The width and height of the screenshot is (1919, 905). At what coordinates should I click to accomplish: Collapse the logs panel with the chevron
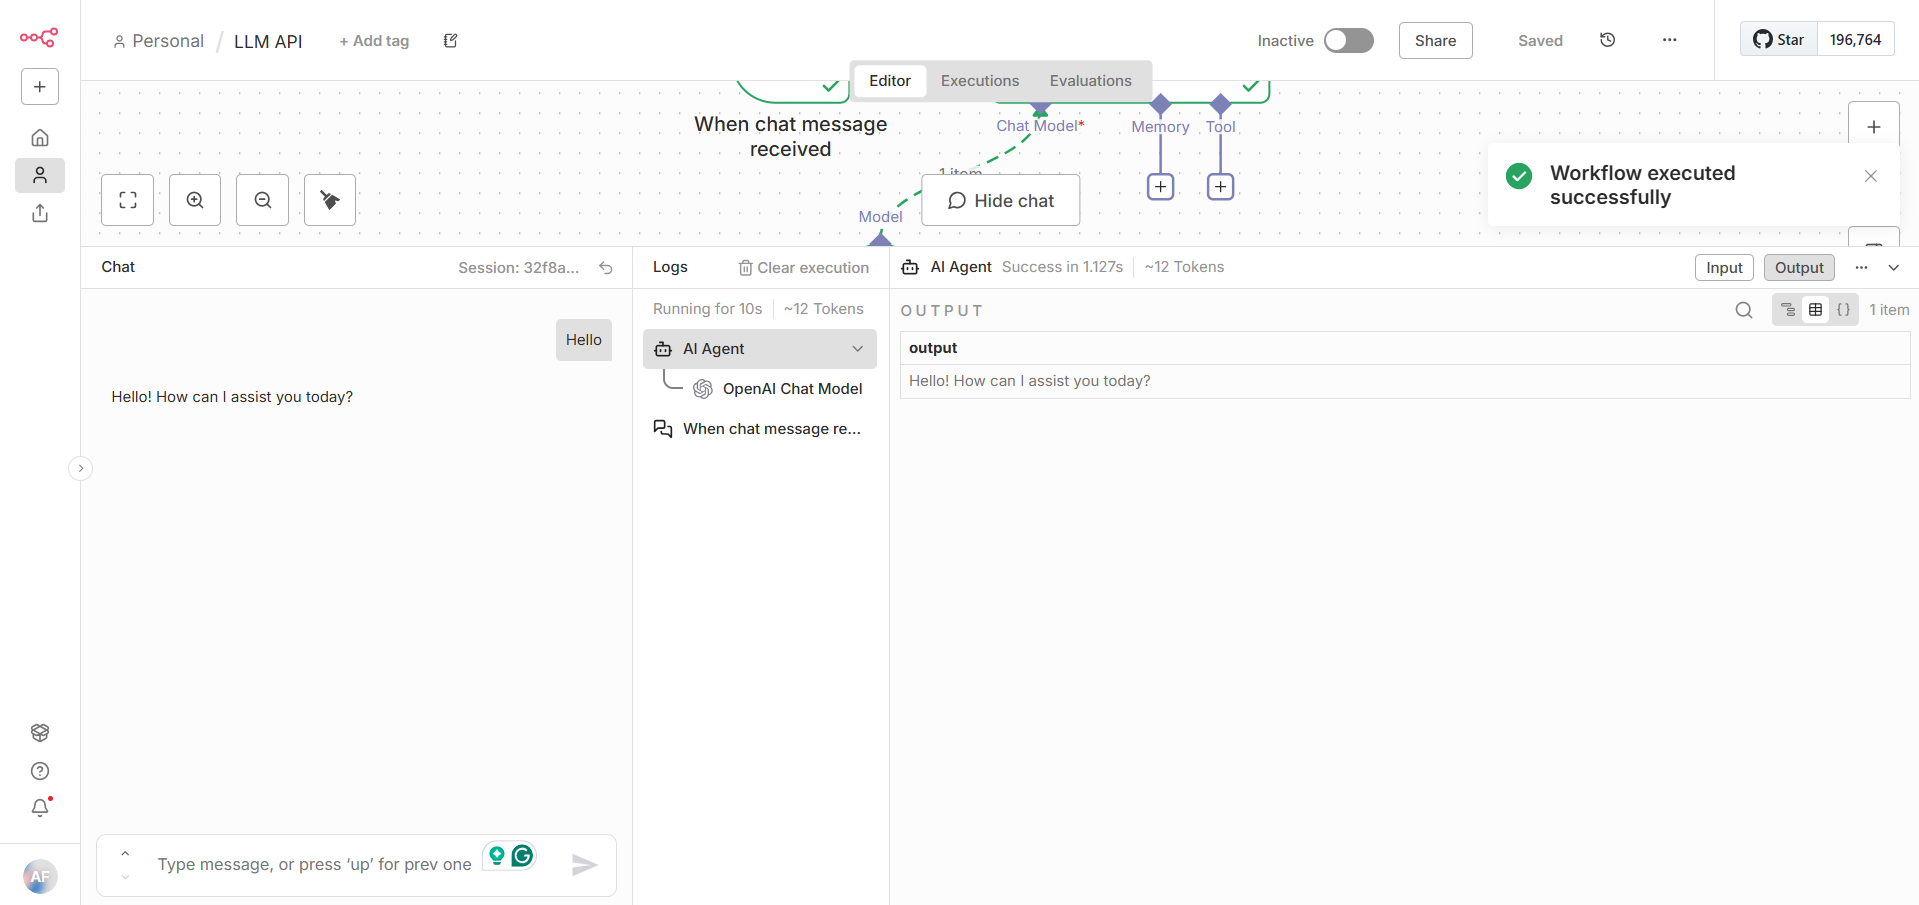(1894, 268)
